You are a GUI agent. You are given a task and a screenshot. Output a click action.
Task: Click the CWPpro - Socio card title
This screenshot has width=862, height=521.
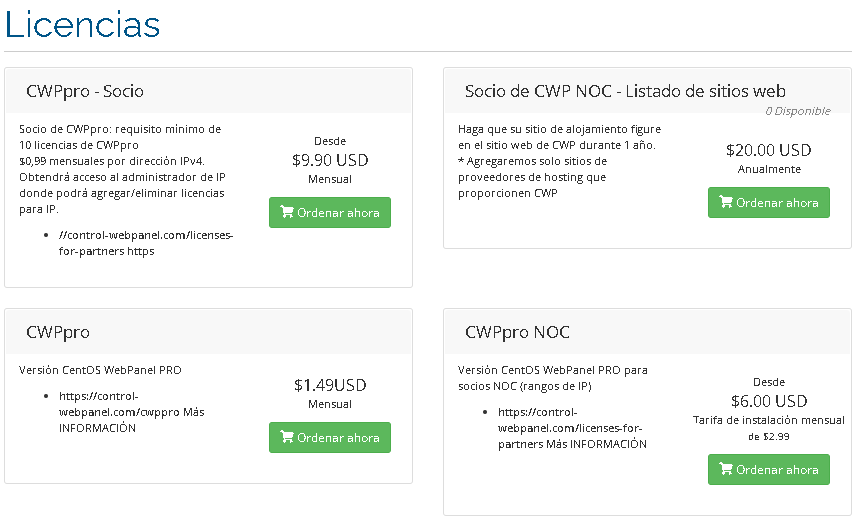(x=85, y=91)
